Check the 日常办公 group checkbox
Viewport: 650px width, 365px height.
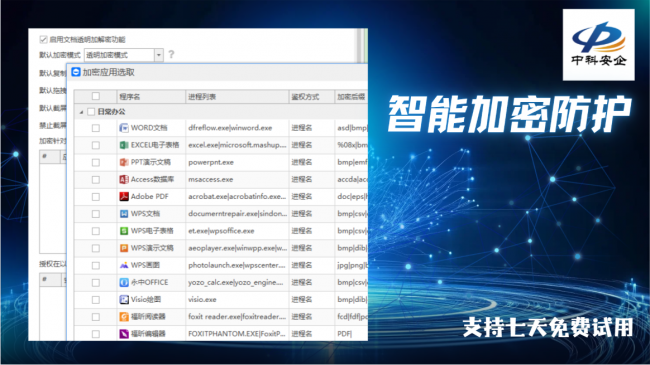[x=91, y=112]
